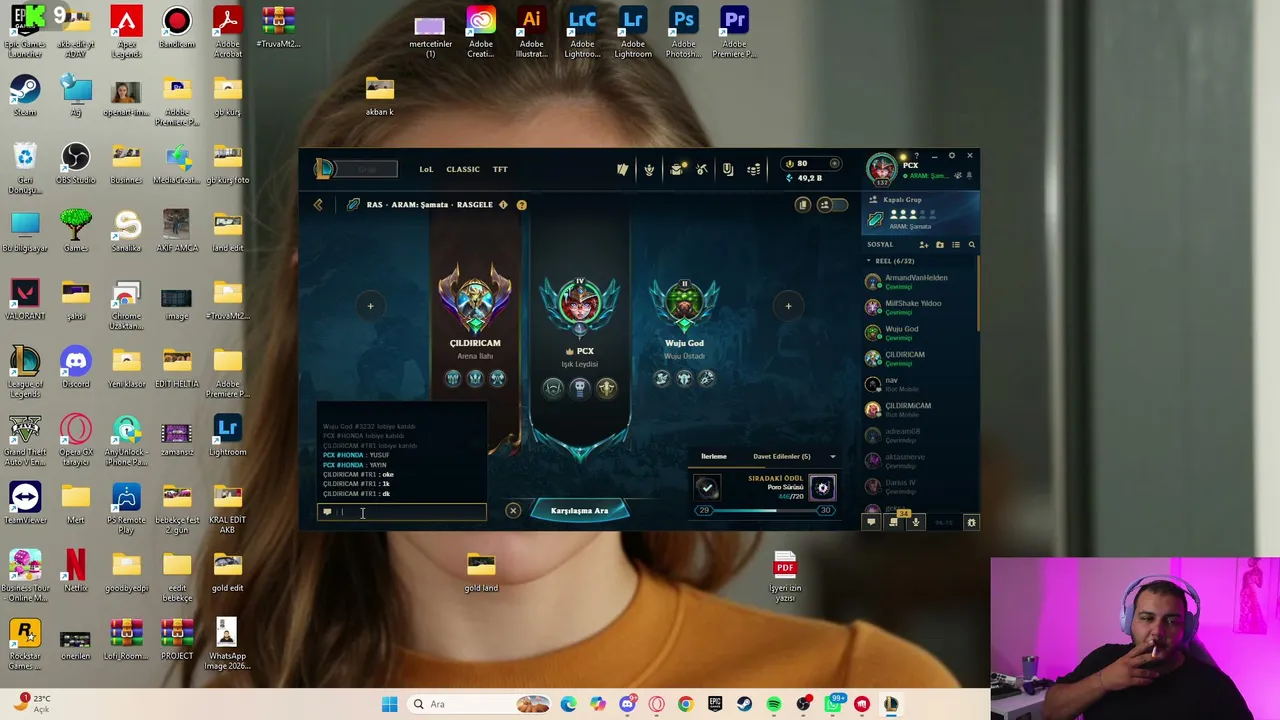
Task: Open the RP purchase plus button
Action: point(836,164)
